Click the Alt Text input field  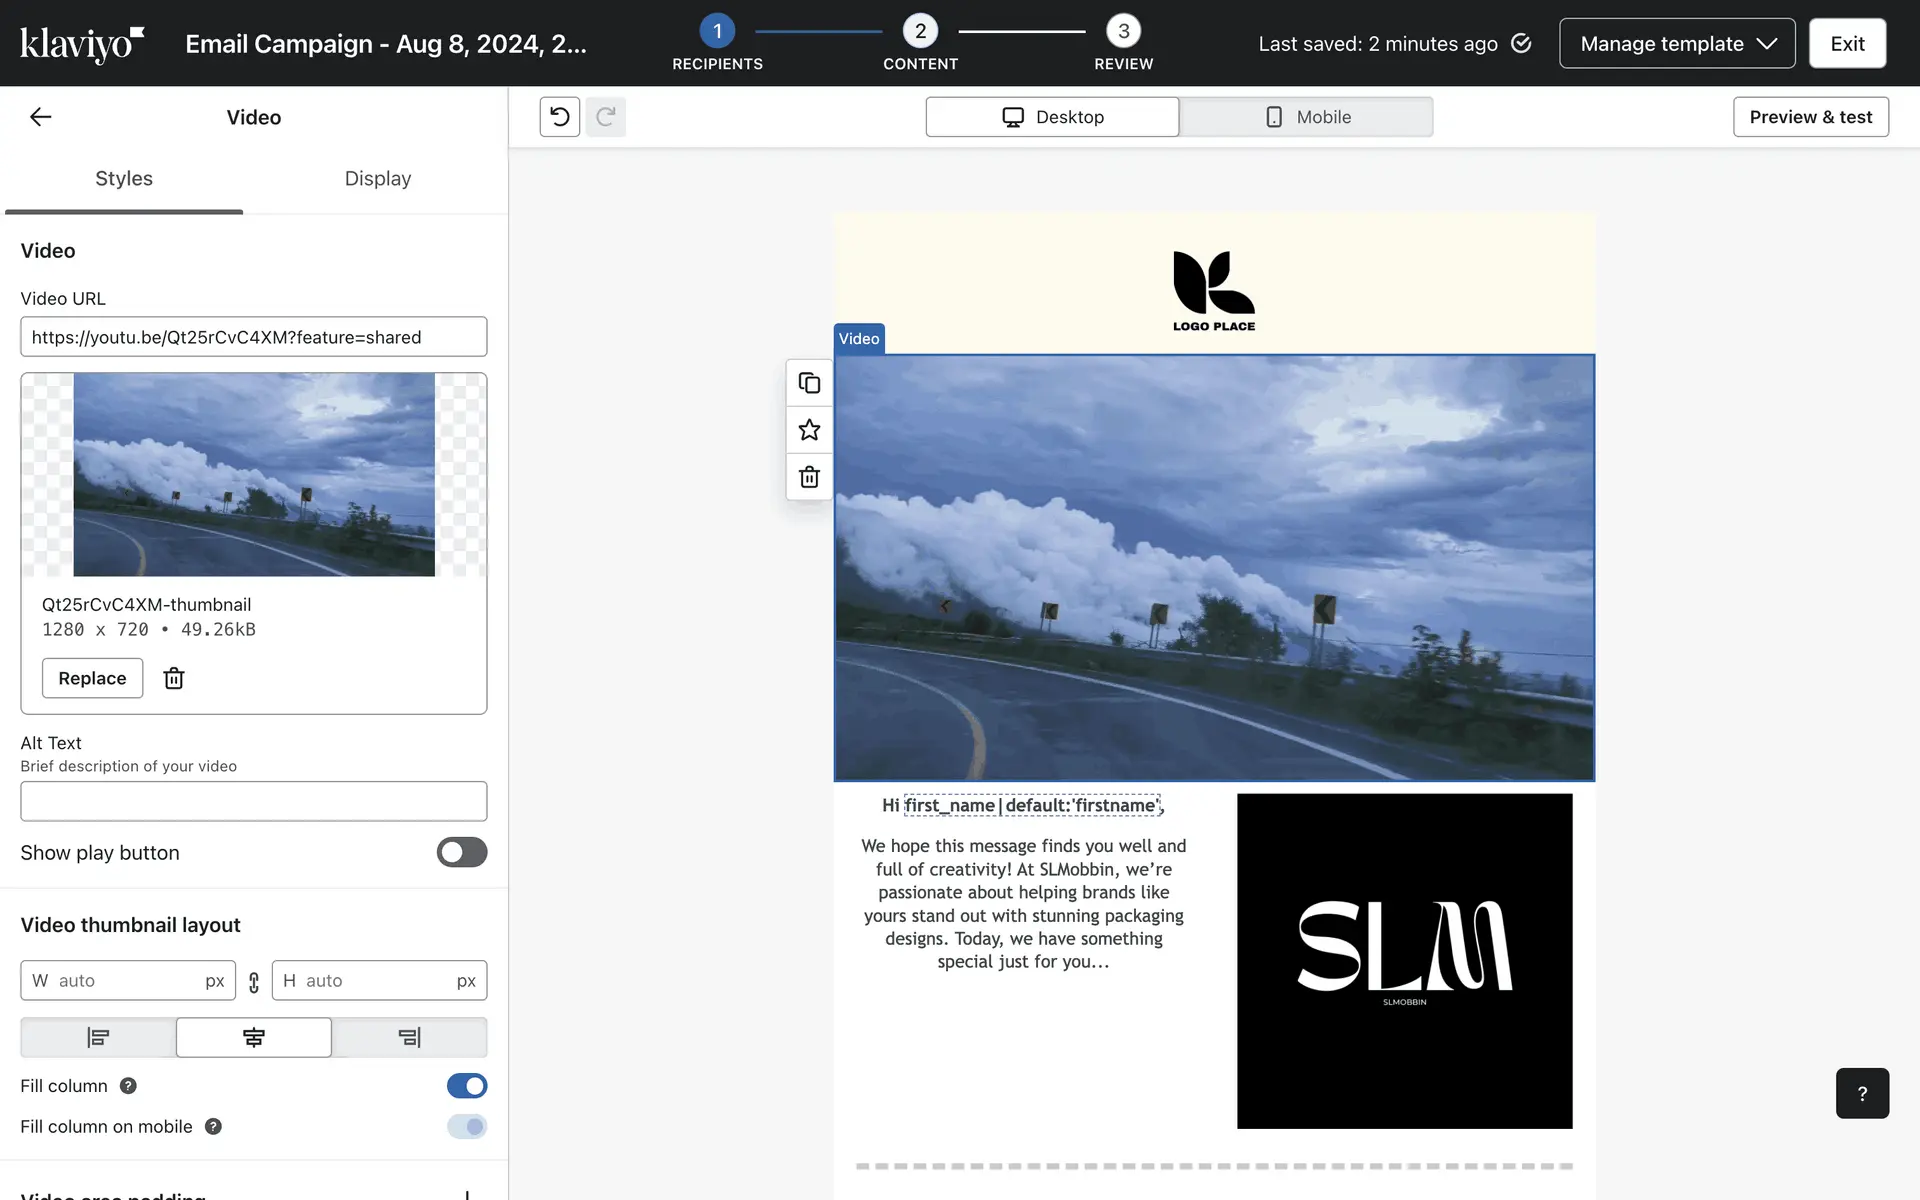pos(253,801)
